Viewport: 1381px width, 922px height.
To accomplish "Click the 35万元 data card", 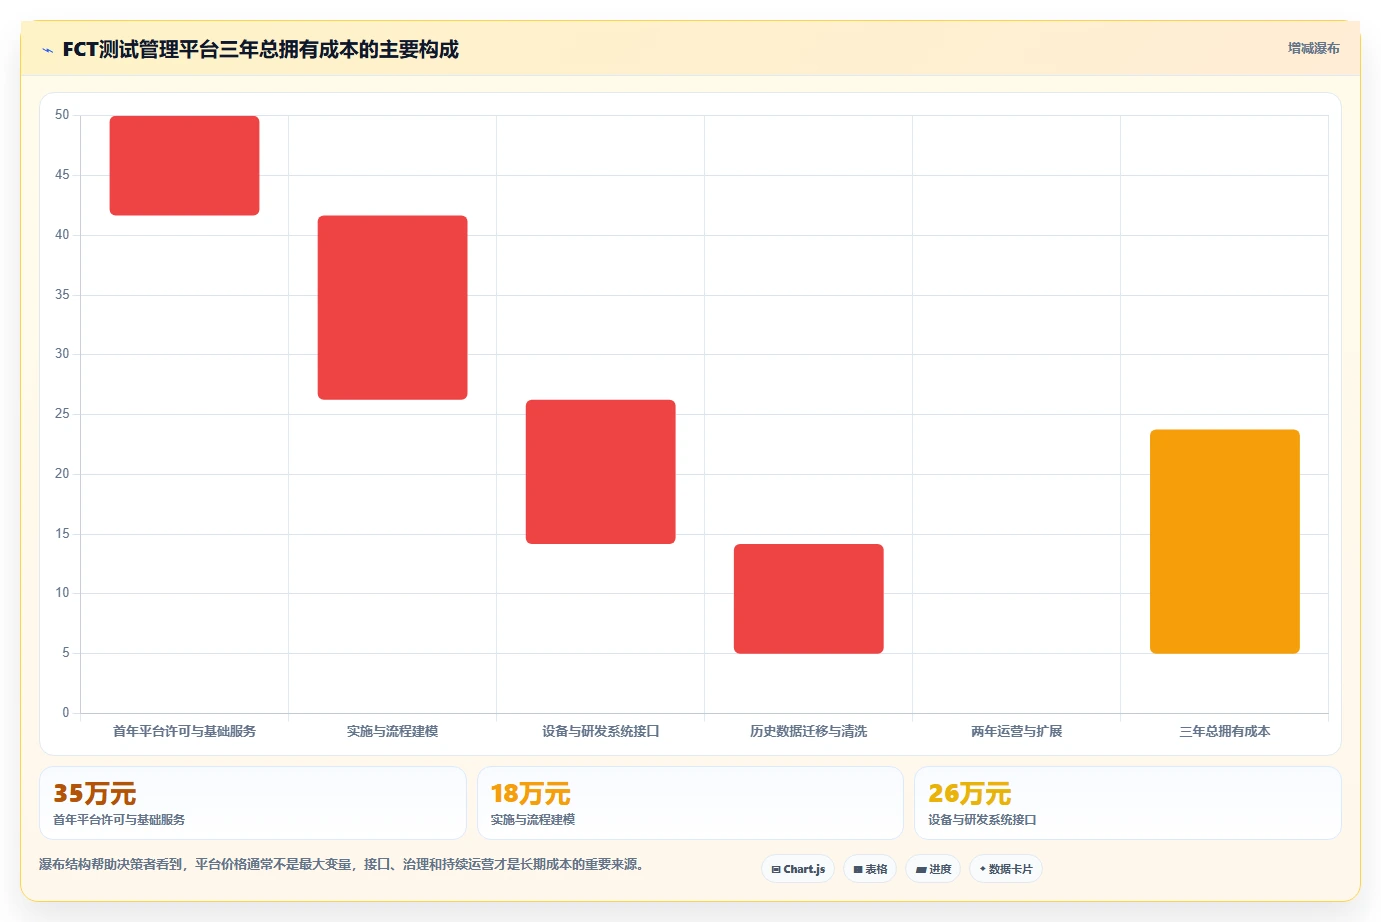I will pos(253,803).
